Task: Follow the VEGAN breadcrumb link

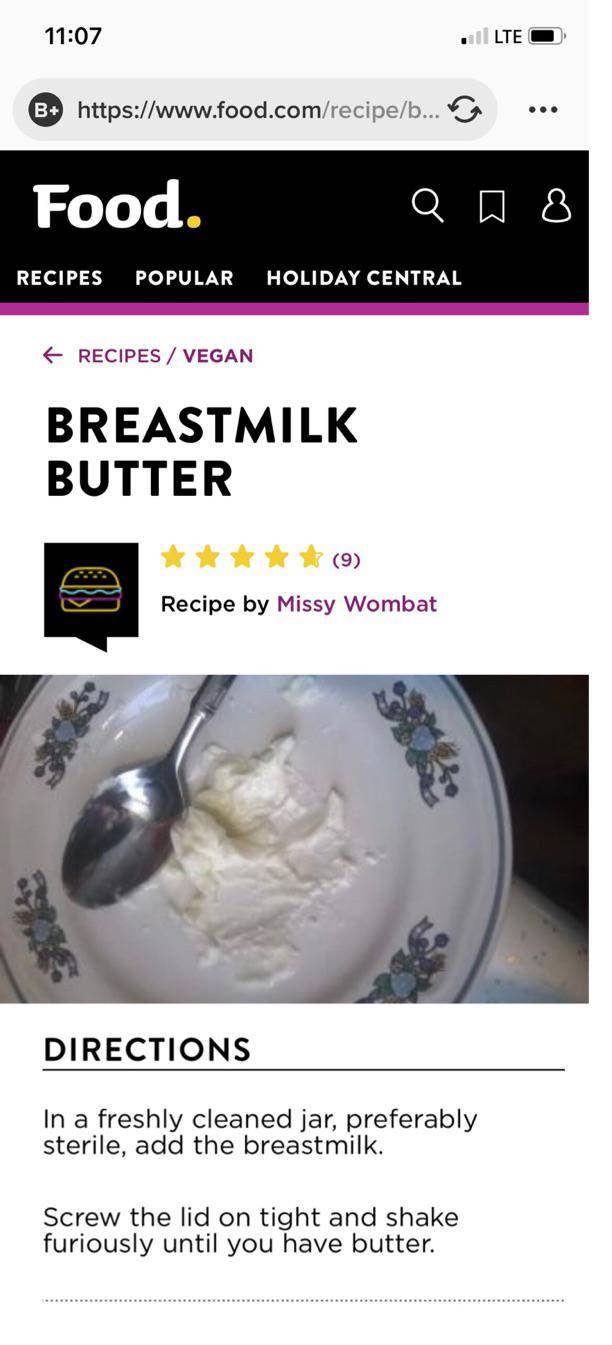Action: coord(218,356)
